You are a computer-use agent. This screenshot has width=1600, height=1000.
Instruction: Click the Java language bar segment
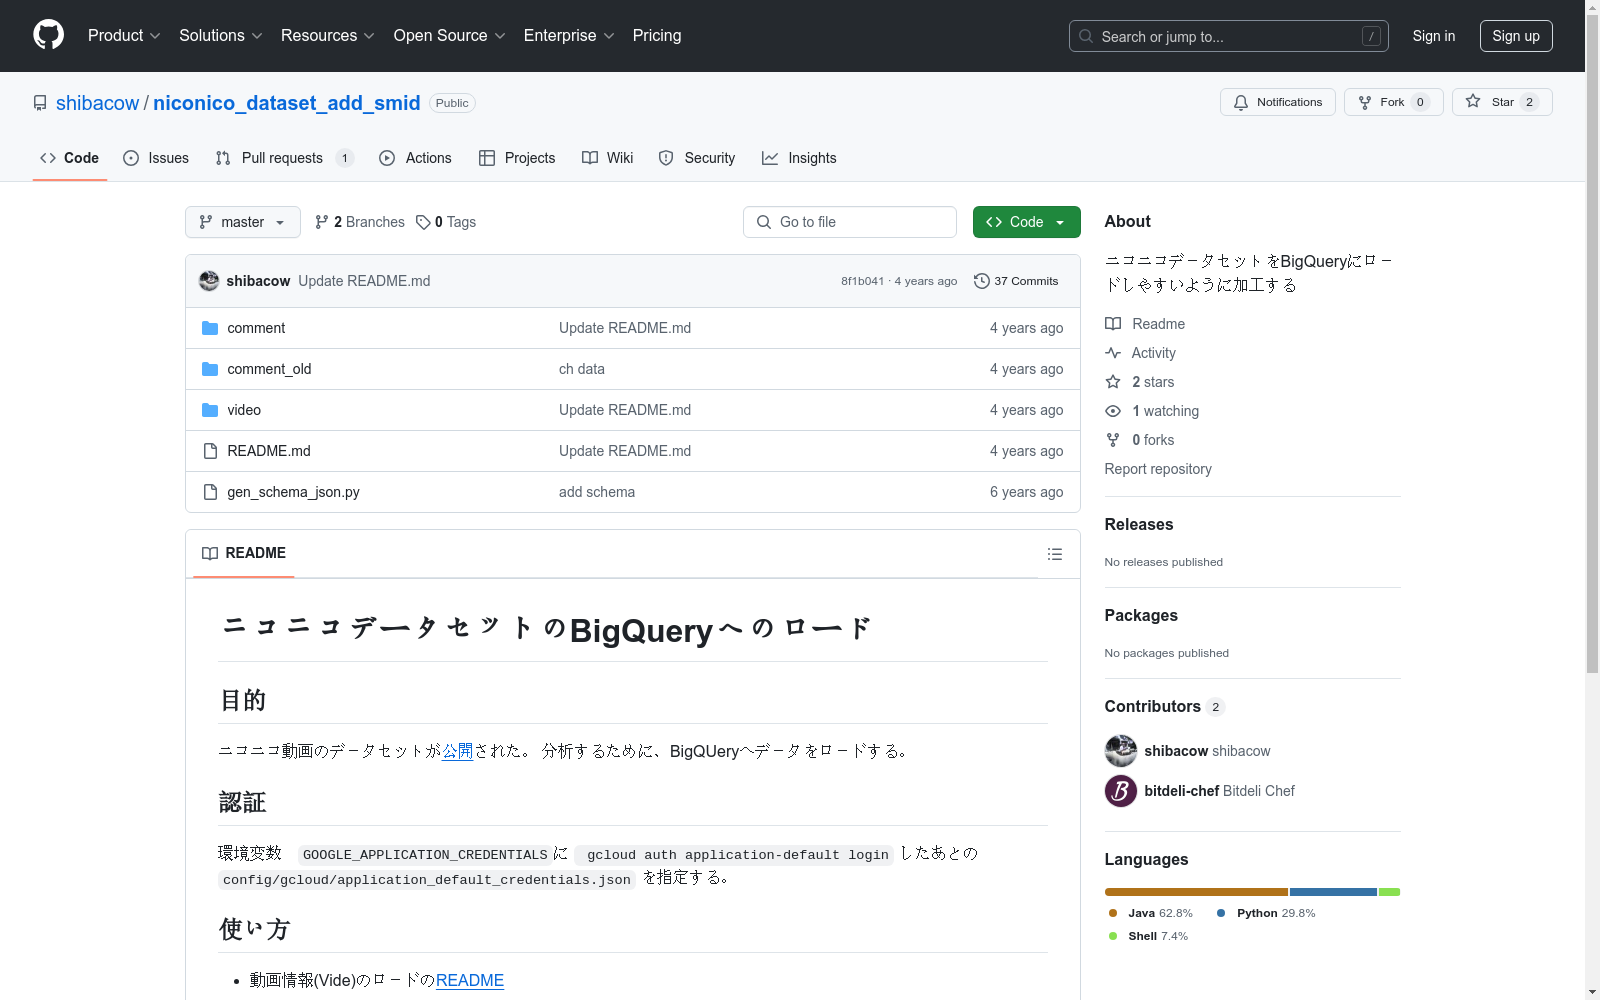(1196, 892)
